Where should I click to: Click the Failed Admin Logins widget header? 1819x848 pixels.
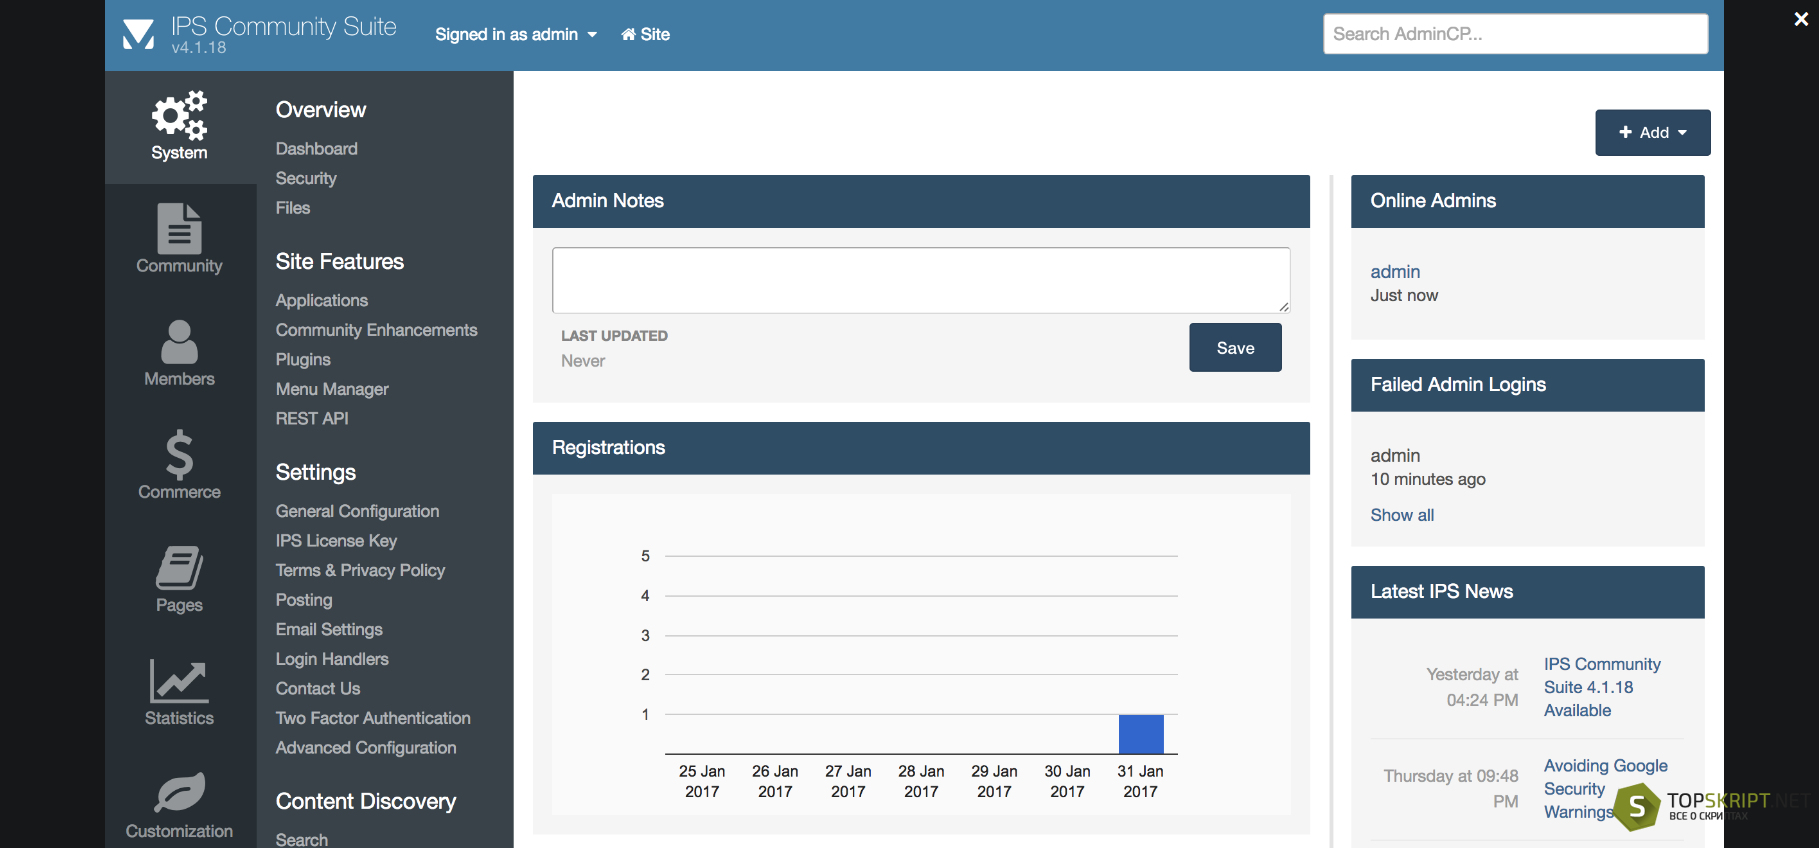[1528, 385]
